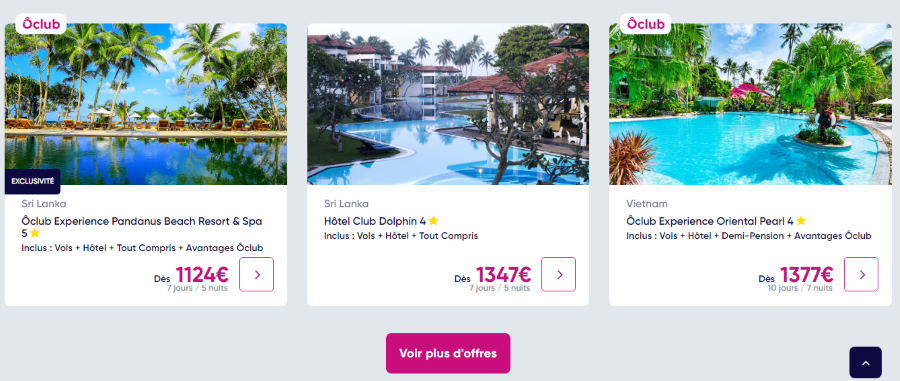The width and height of the screenshot is (900, 381).
Task: Open the Pandanus Beach Resort photo
Action: point(146,104)
